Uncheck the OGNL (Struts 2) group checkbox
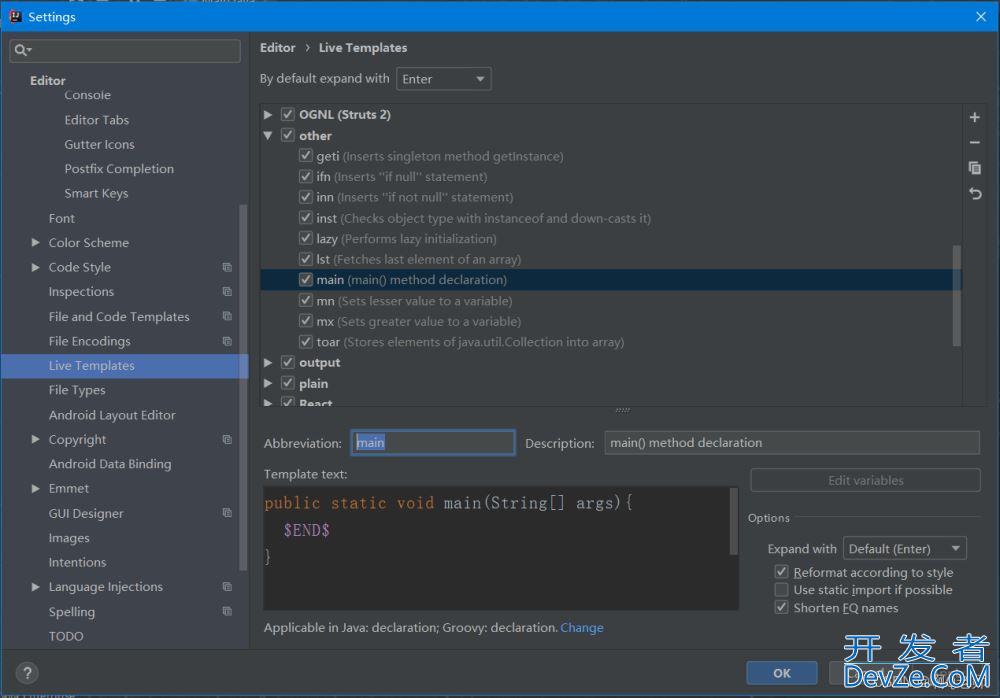The image size is (1000, 698). point(288,114)
